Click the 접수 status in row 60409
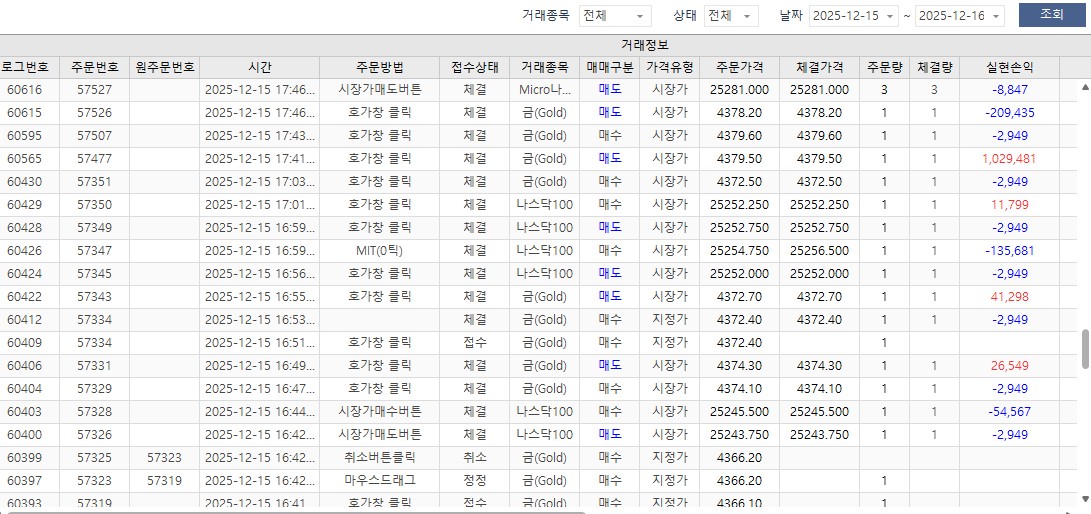 [475, 342]
